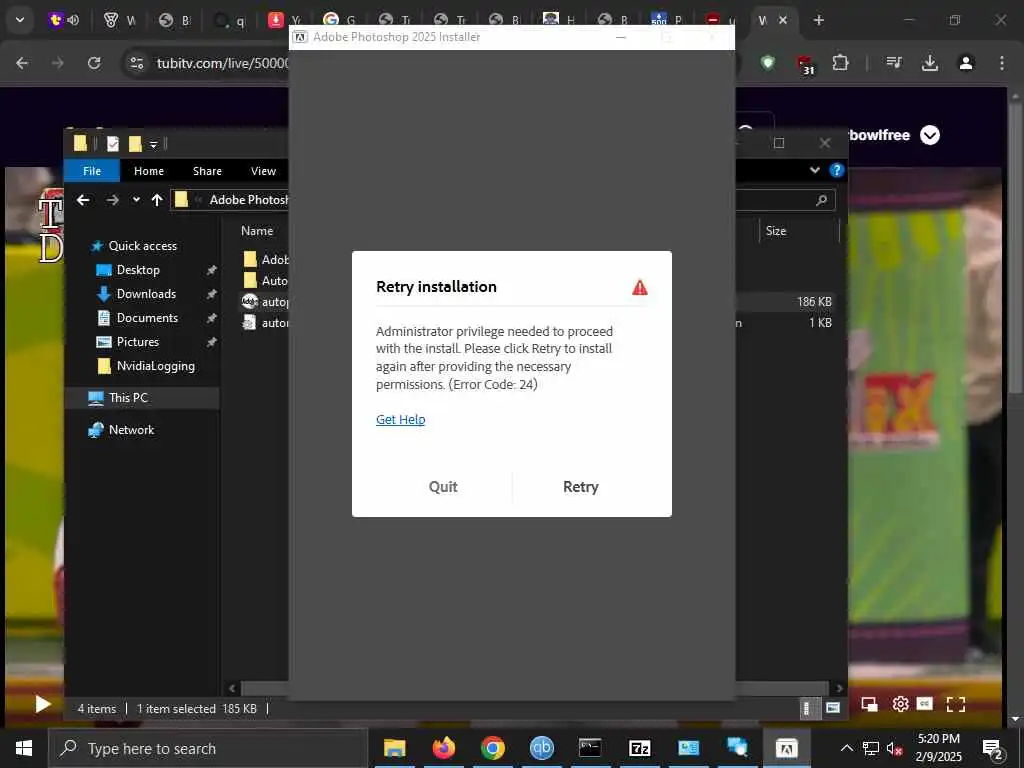Select This PC in navigation pane
Viewport: 1024px width, 768px height.
click(x=128, y=398)
